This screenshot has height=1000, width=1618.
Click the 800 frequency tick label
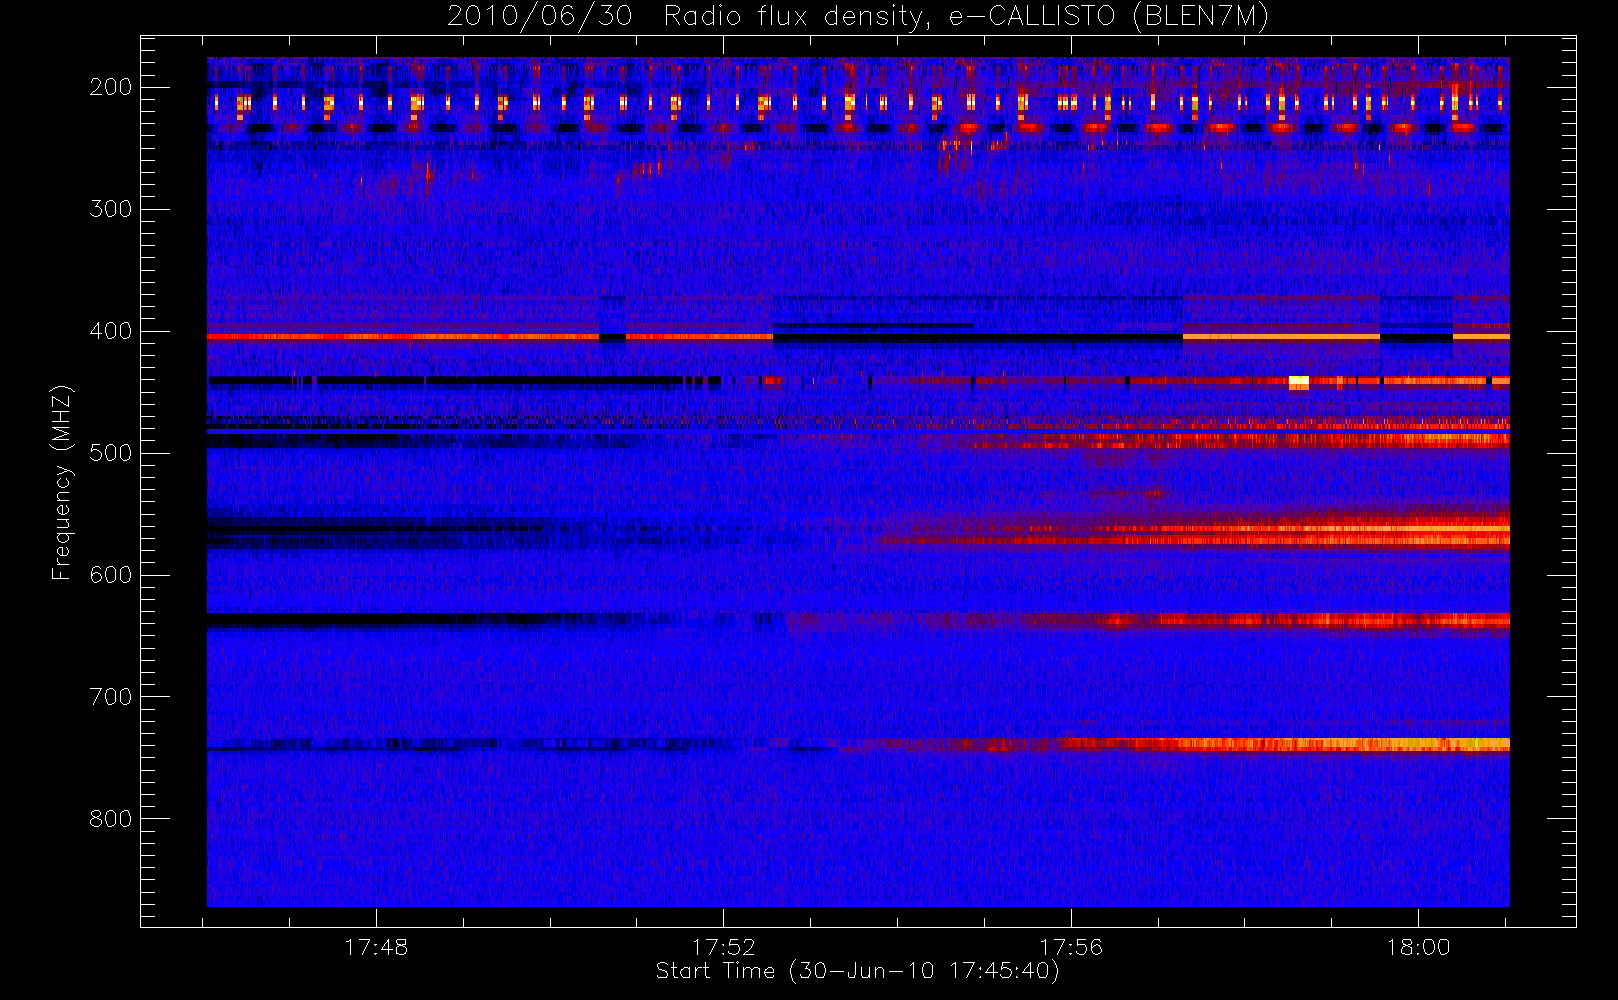click(x=110, y=819)
